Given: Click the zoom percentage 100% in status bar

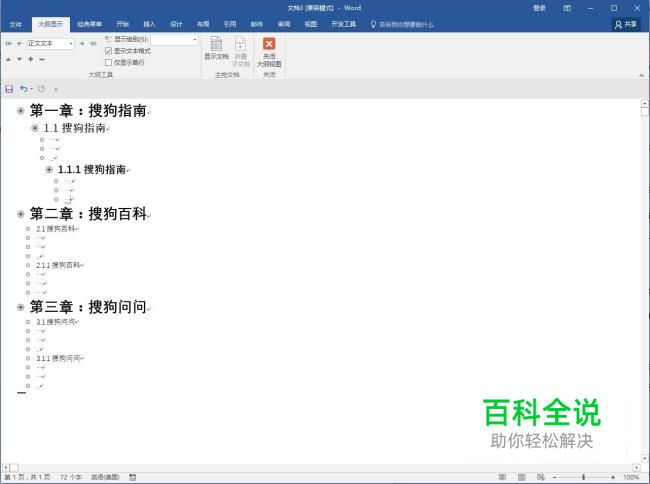Looking at the screenshot, I should (x=631, y=477).
